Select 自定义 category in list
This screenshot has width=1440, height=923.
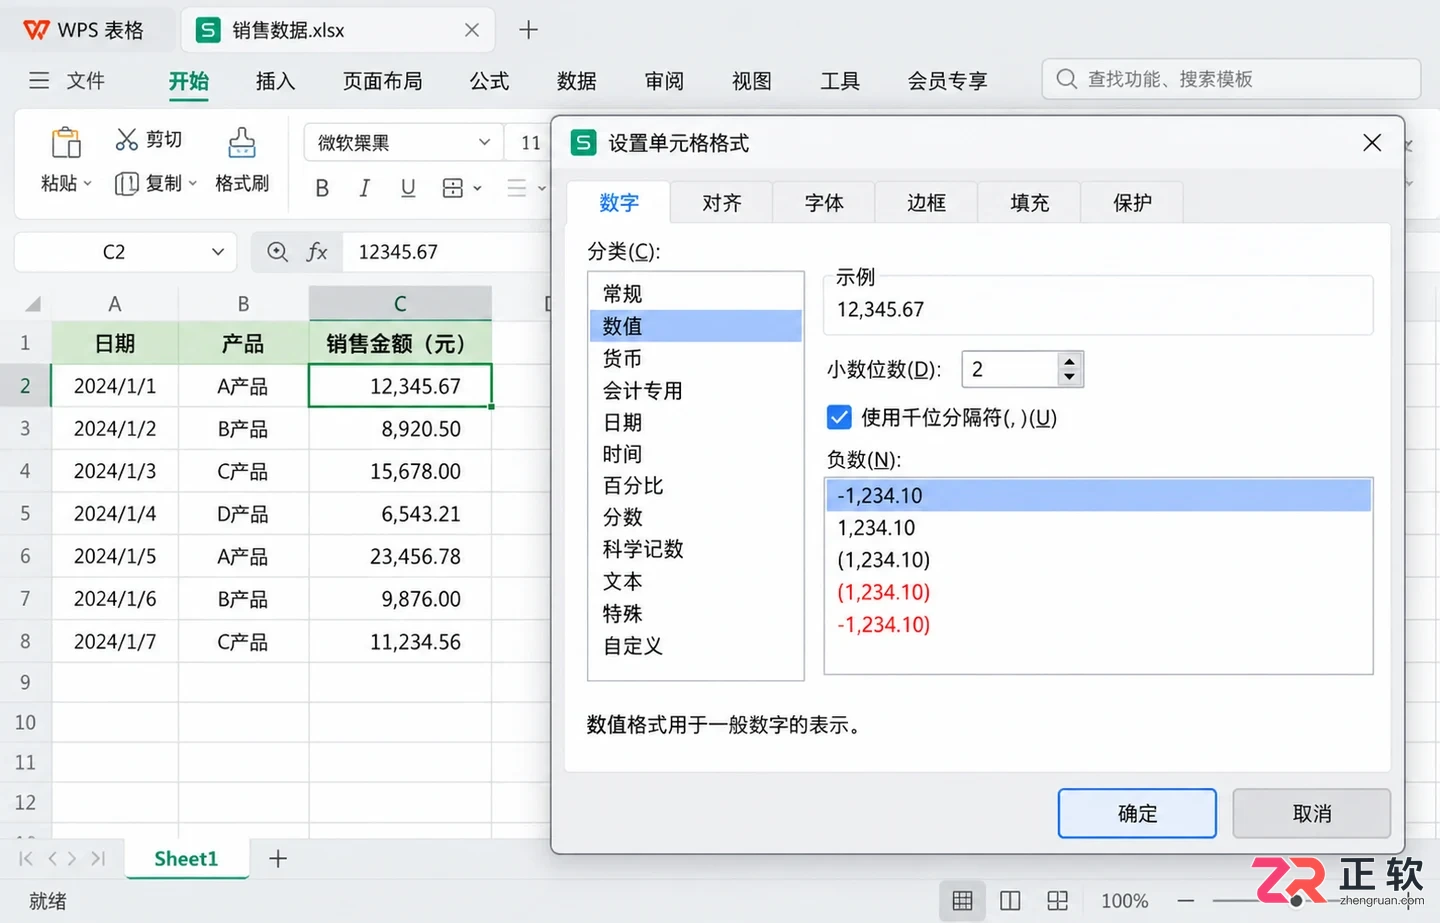[696, 646]
